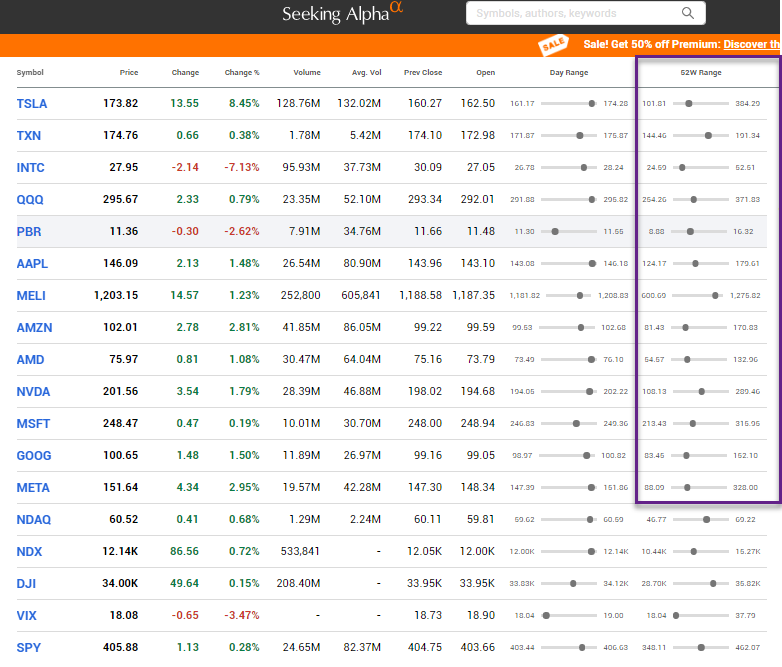This screenshot has height=667, width=782.
Task: Open the Discover premium sale link
Action: pos(751,44)
